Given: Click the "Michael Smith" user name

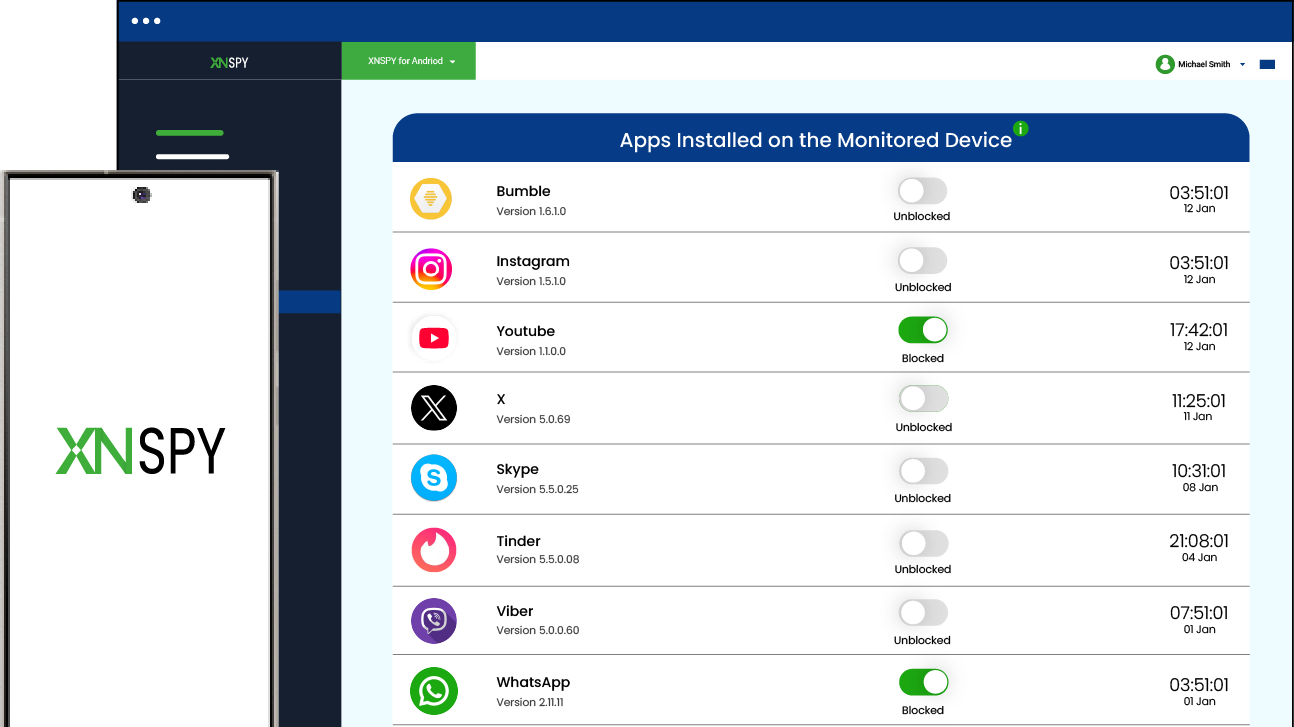Looking at the screenshot, I should [x=1204, y=64].
